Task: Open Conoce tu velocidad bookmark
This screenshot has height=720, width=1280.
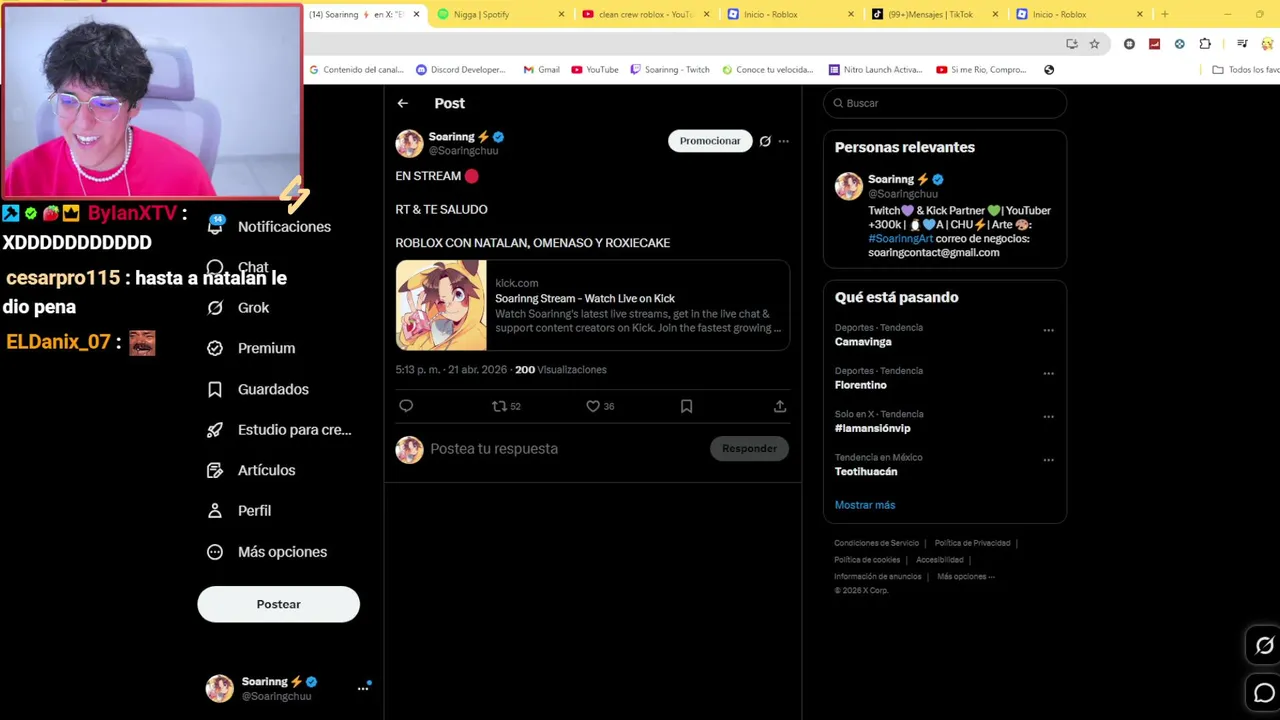Action: 768,70
